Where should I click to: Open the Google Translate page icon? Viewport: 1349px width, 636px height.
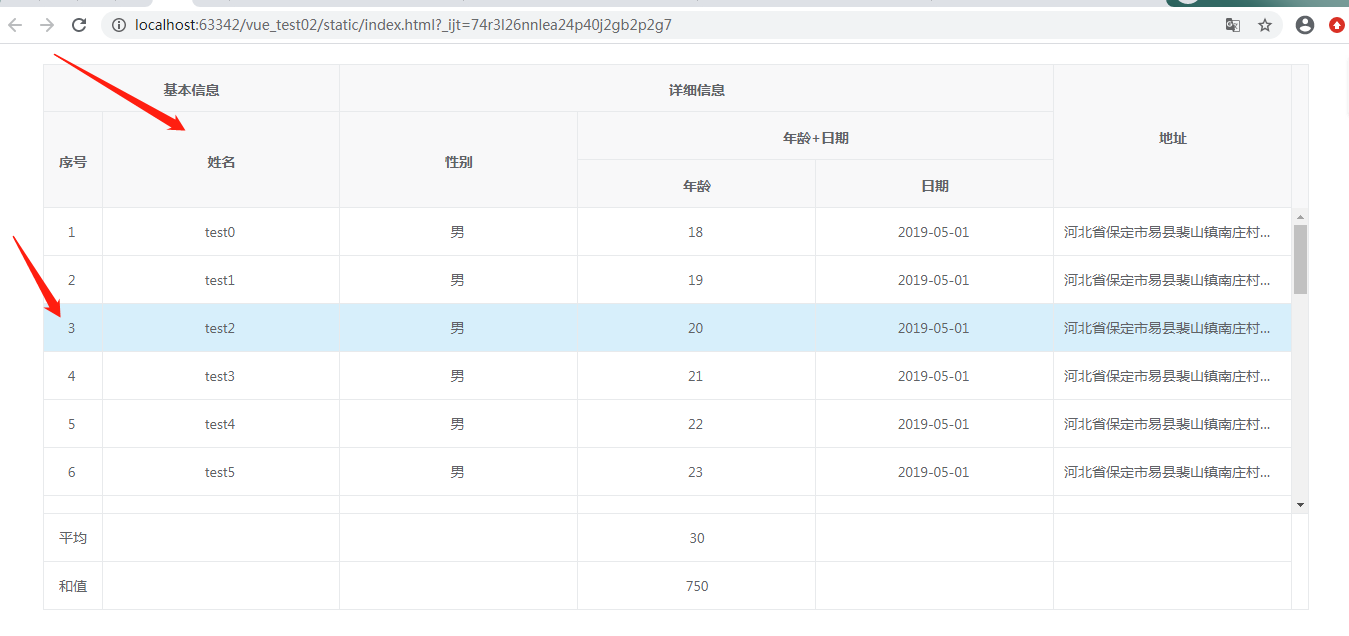[x=1233, y=25]
